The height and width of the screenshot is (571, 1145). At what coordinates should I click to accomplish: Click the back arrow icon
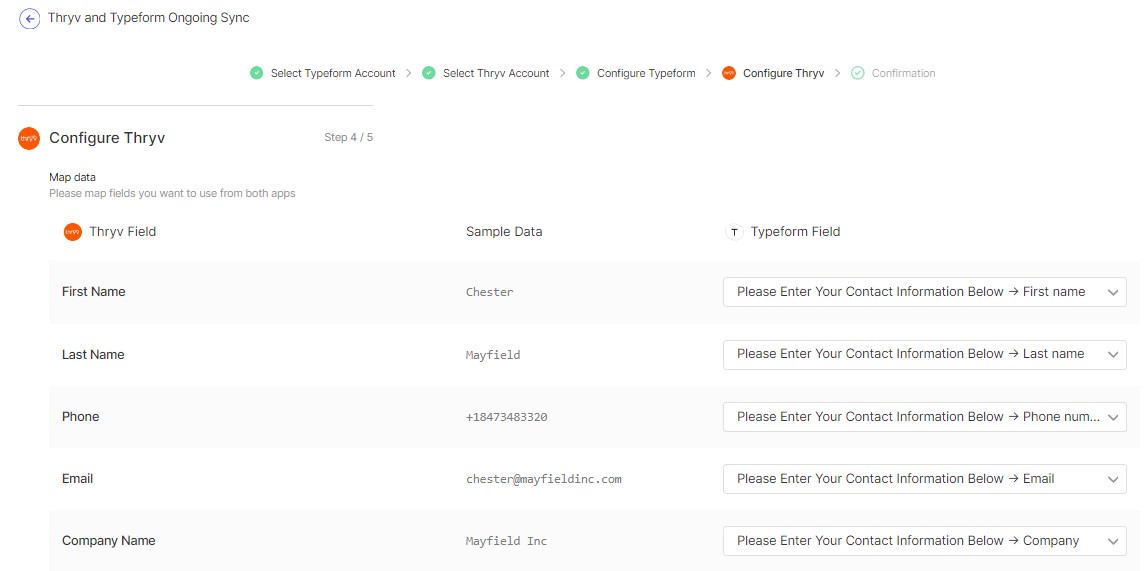coord(30,19)
